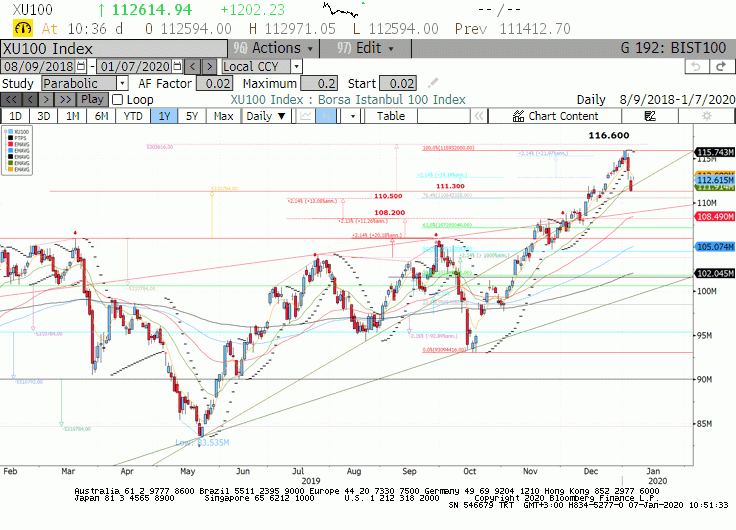
Task: Start playback with the Play button
Action: click(x=92, y=100)
